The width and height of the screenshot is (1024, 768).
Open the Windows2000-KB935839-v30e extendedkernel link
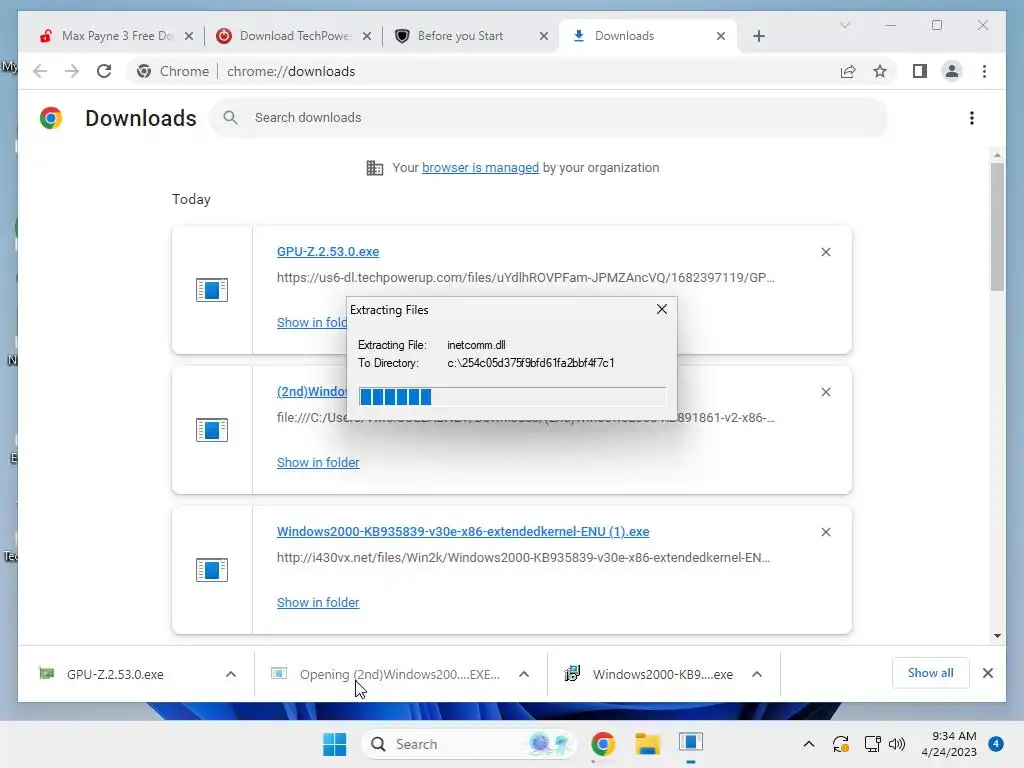(x=462, y=532)
